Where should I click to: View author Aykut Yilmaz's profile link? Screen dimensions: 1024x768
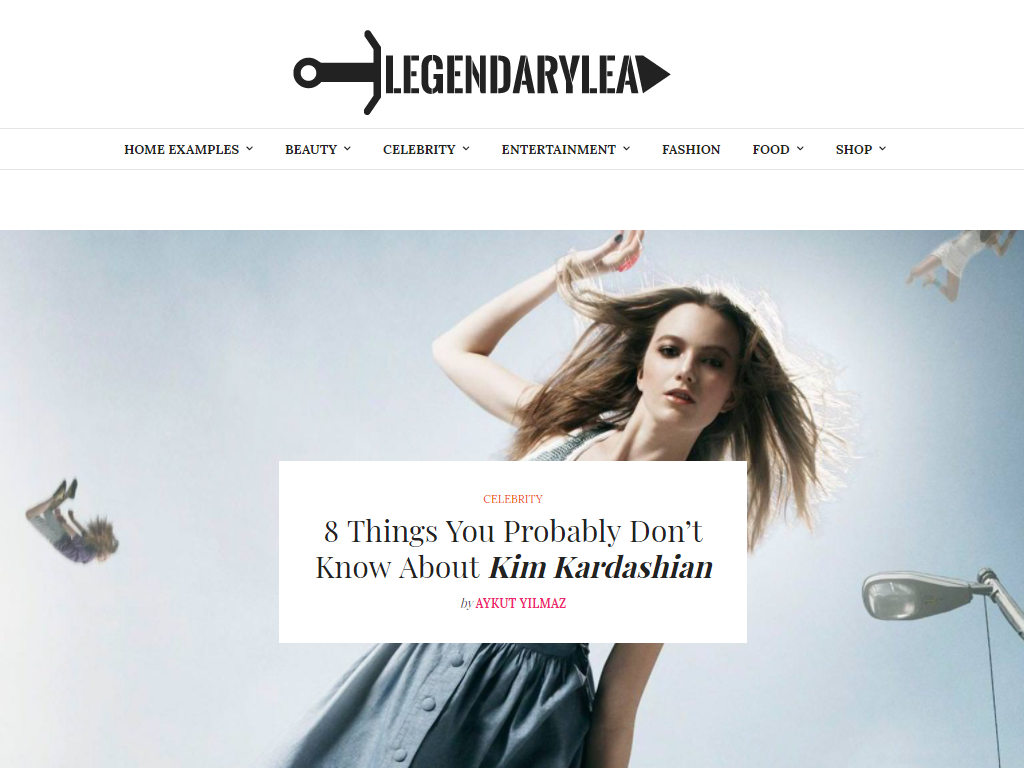coord(520,603)
